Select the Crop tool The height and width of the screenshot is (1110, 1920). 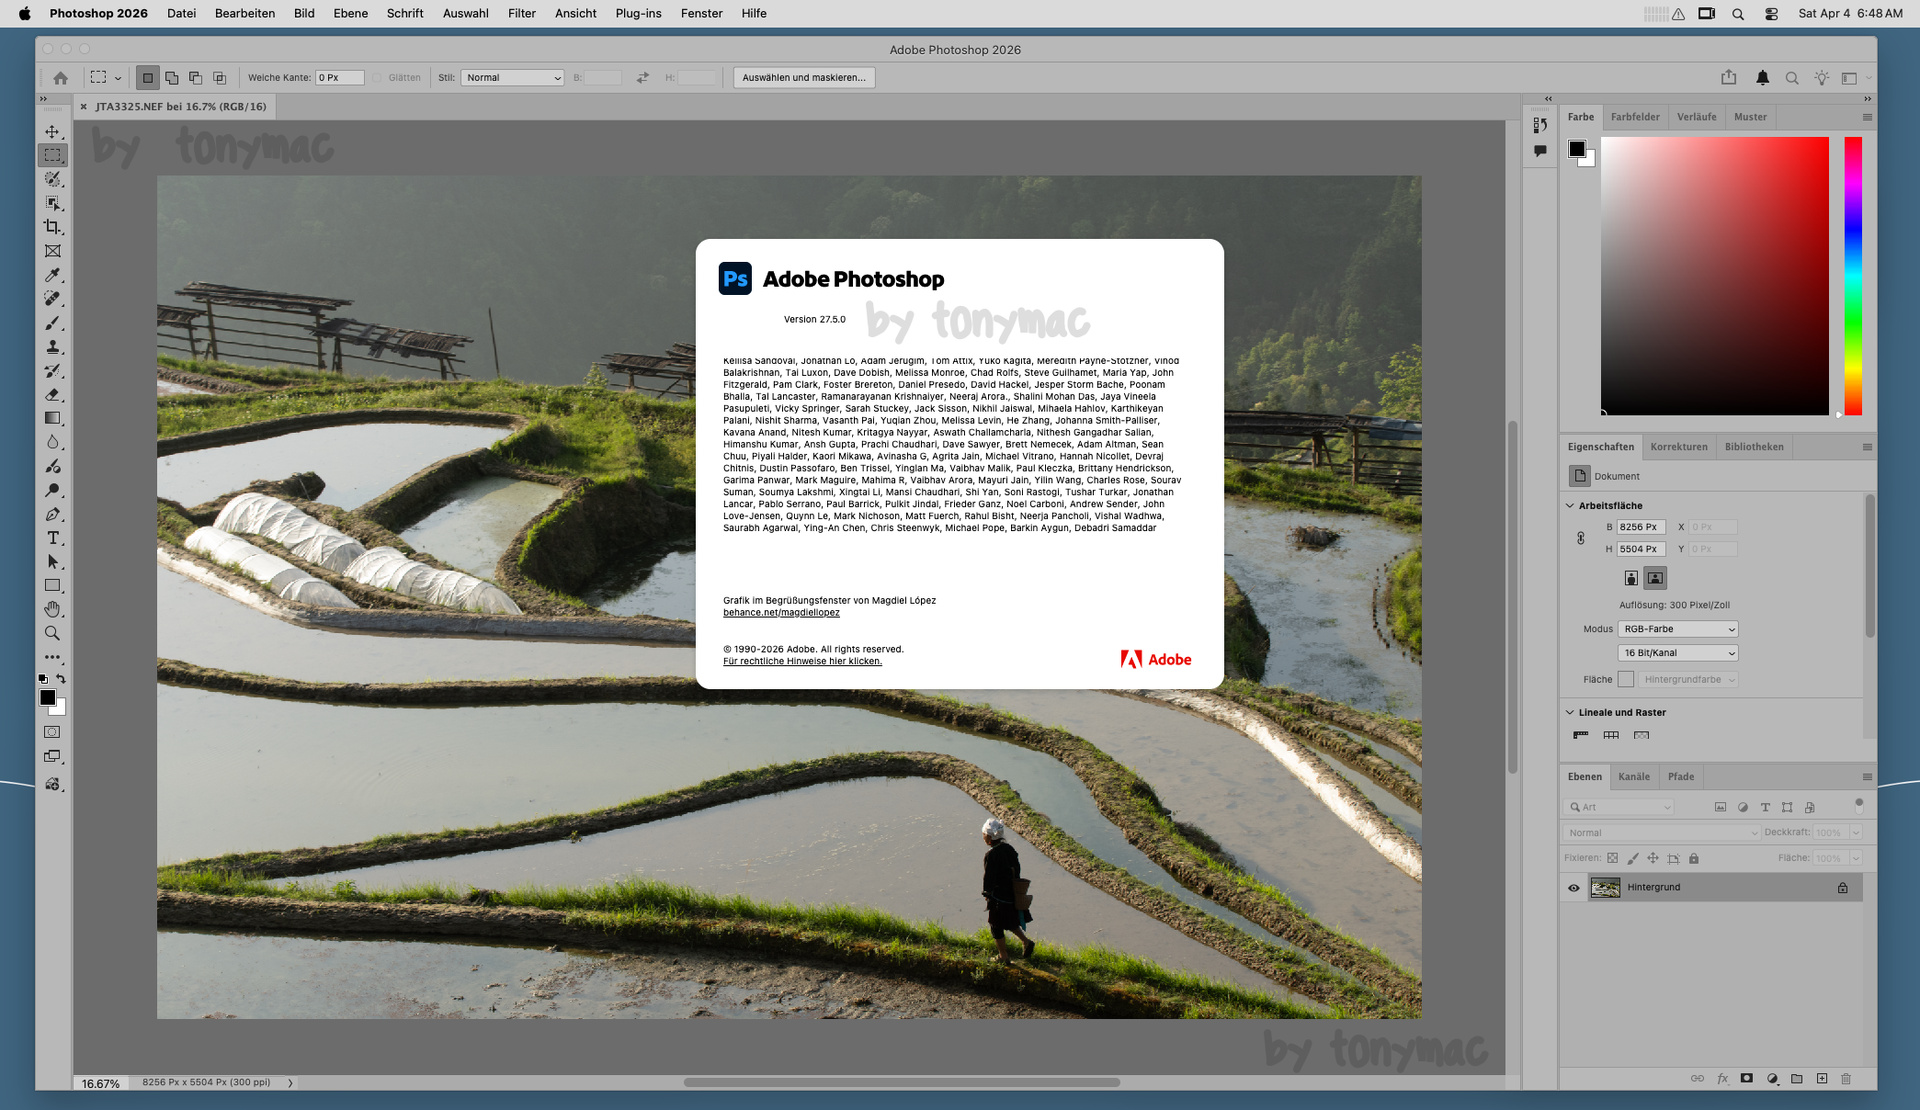pyautogui.click(x=52, y=227)
